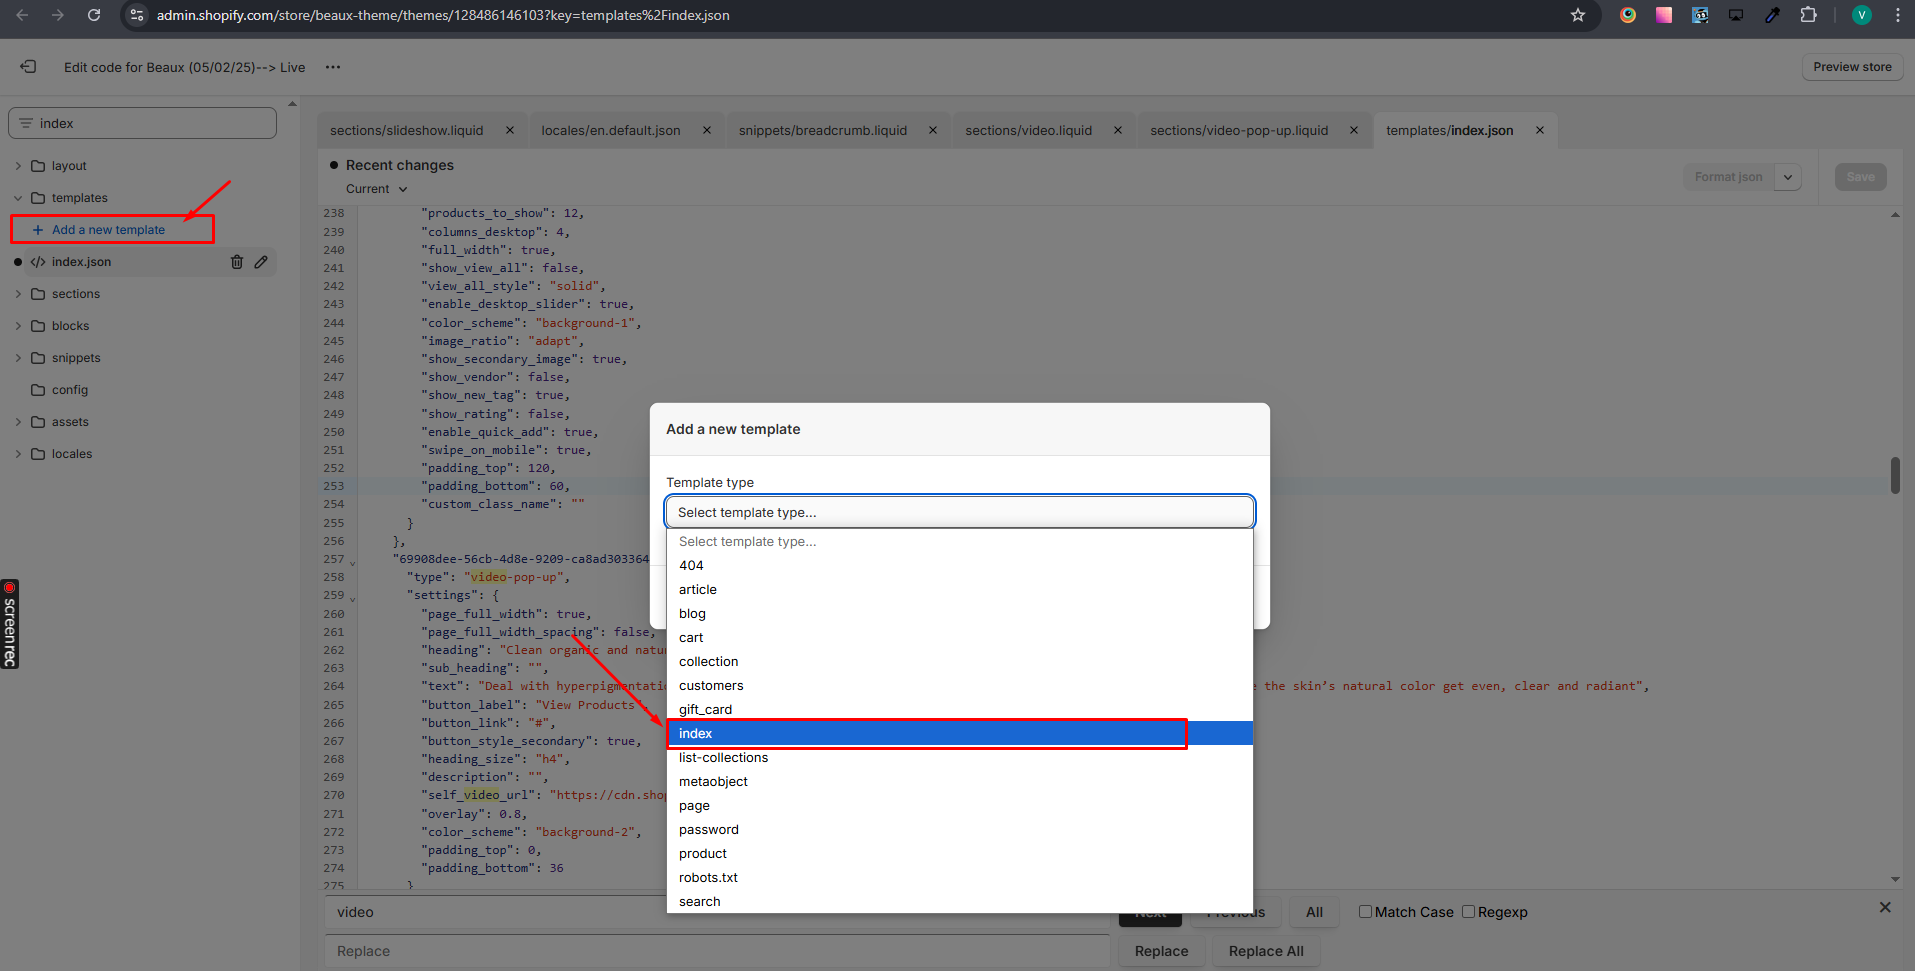
Task: Click the Preview store button
Action: [x=1852, y=67]
